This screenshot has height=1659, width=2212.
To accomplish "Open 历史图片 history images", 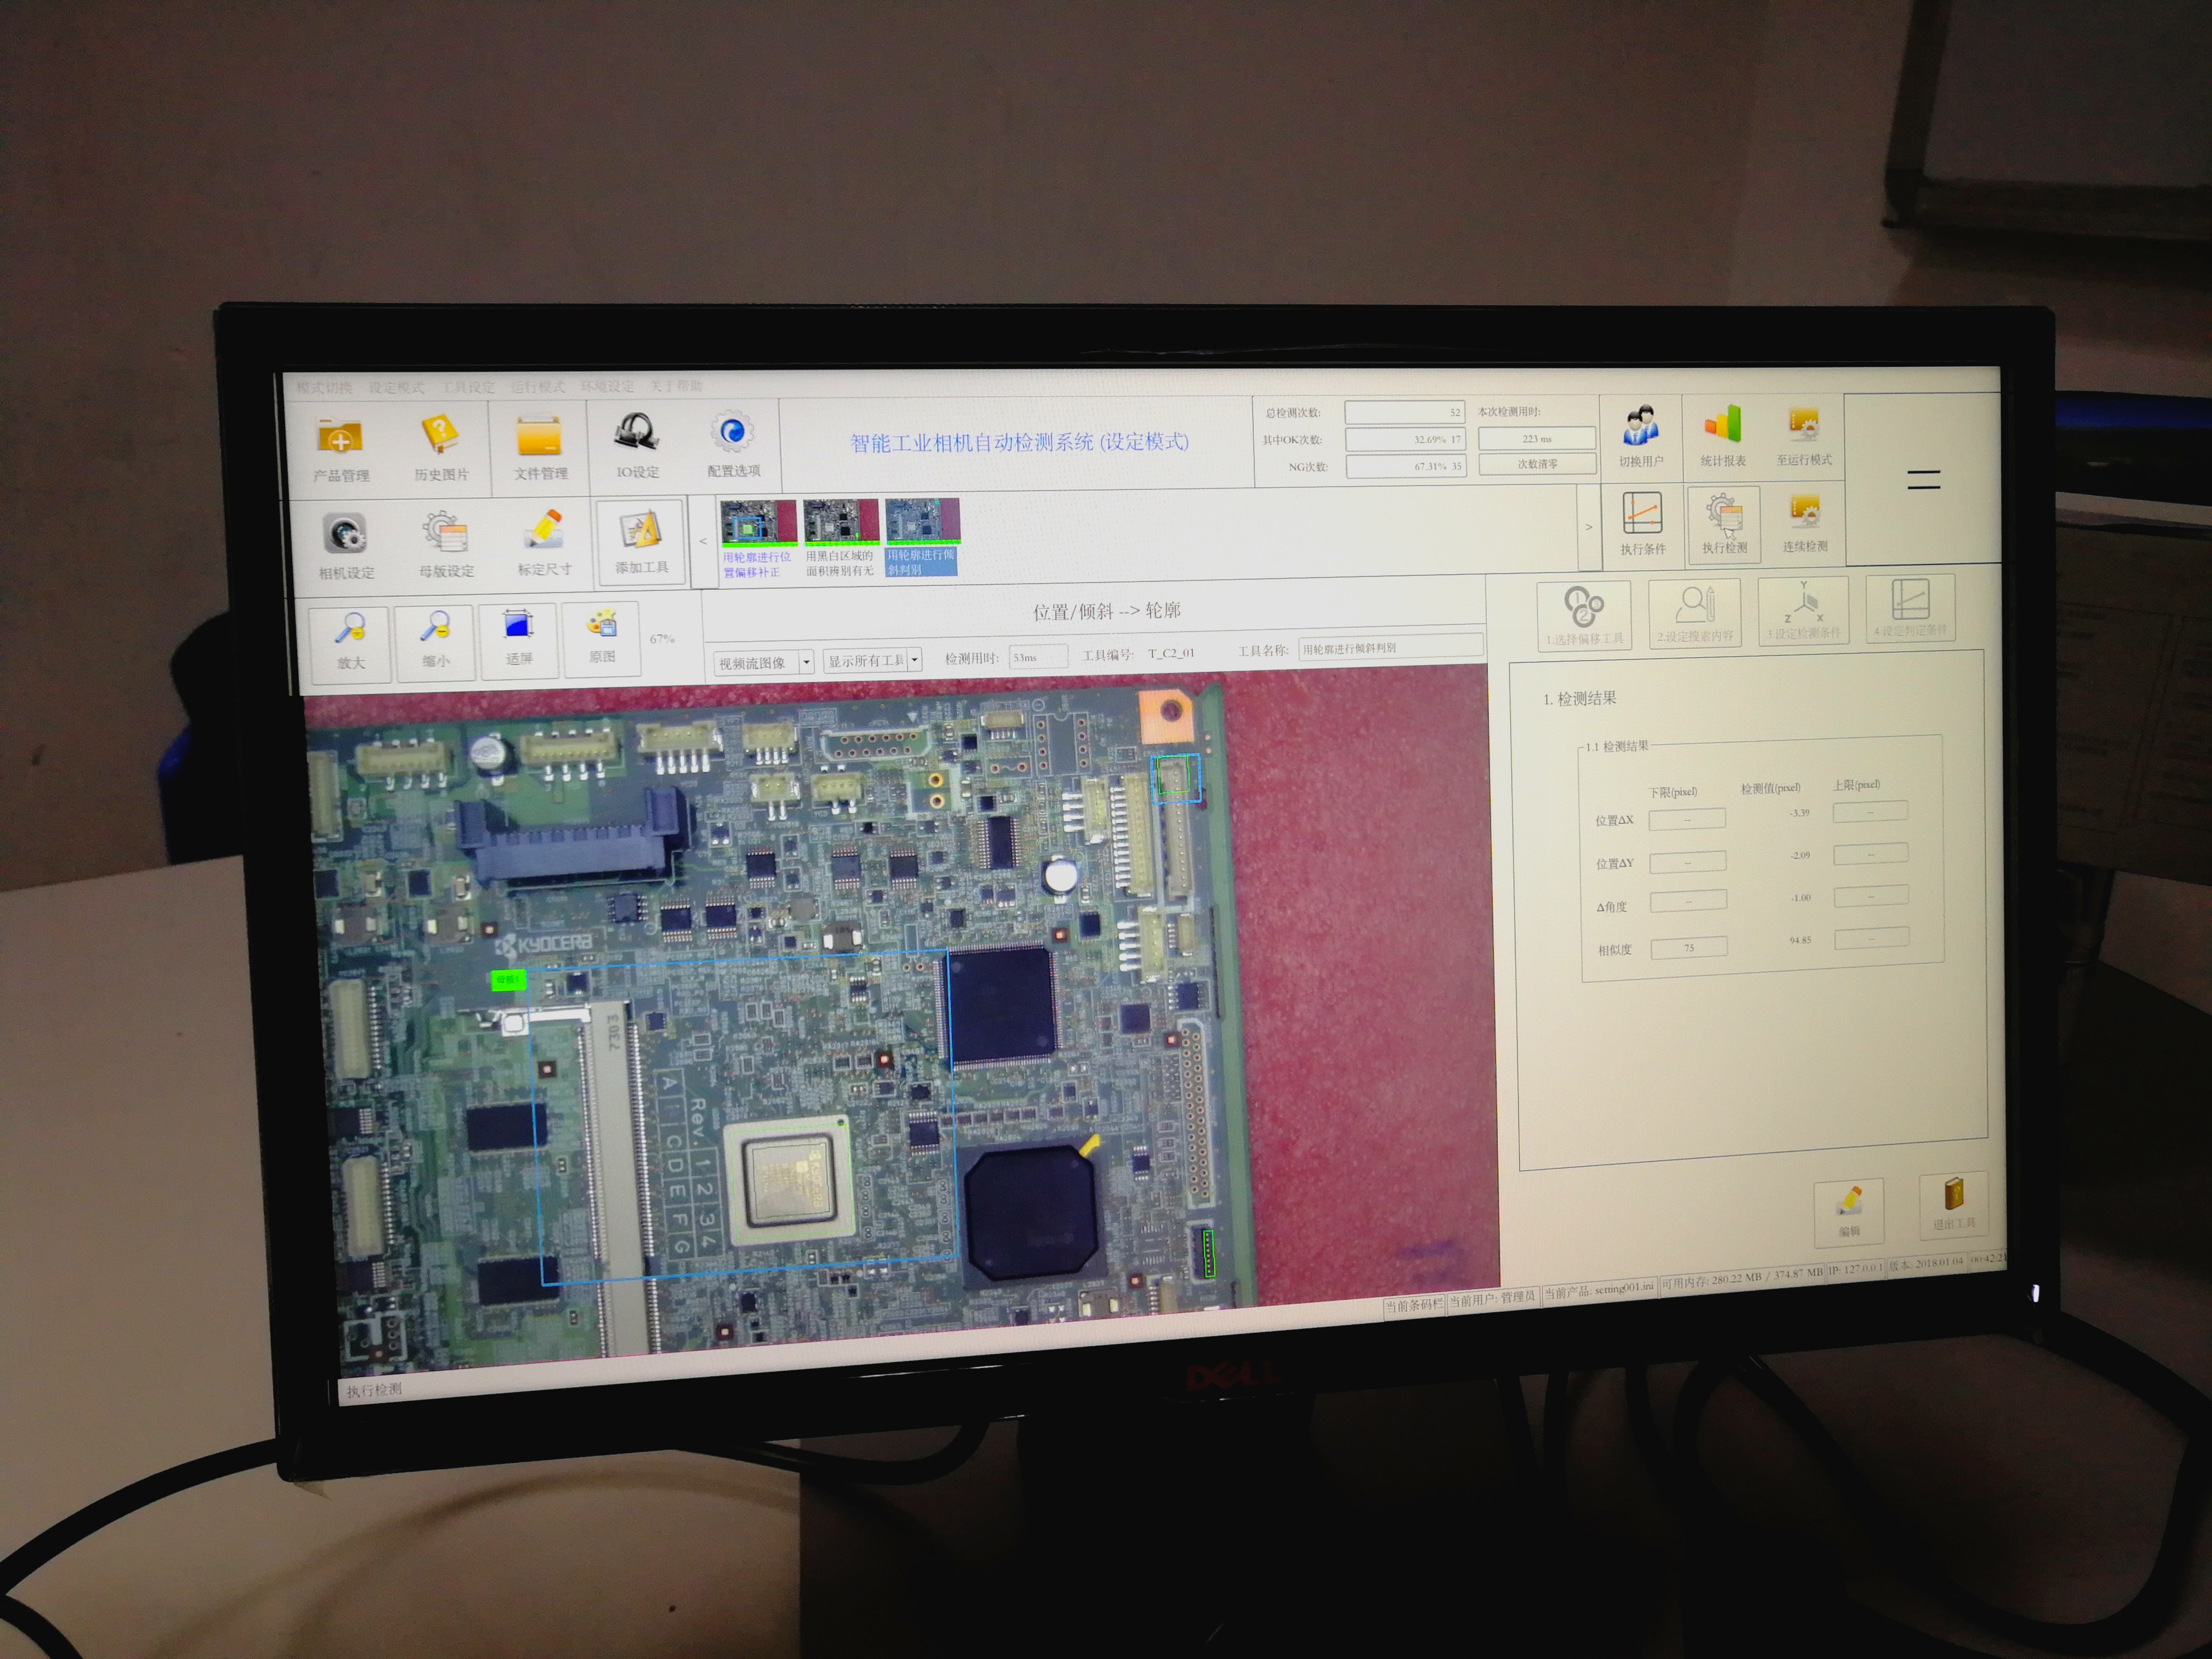I will click(x=440, y=448).
